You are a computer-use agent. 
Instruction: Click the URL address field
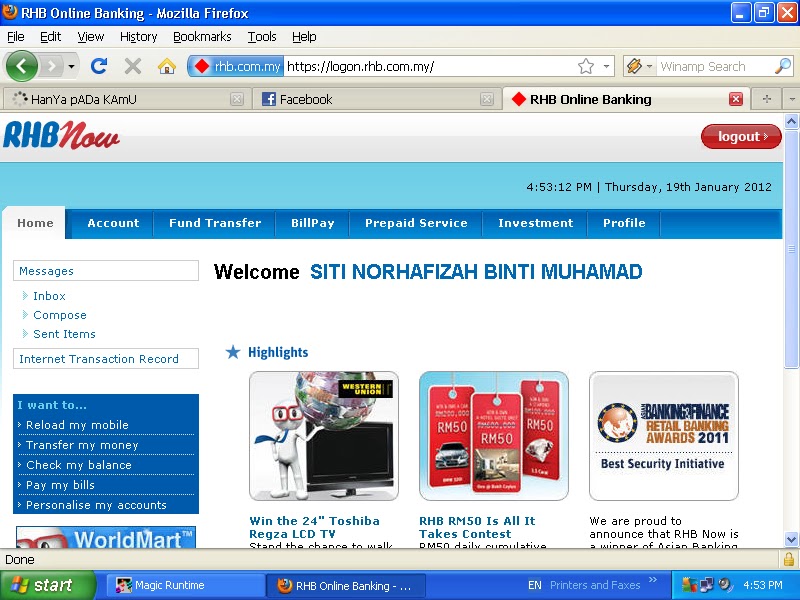429,66
